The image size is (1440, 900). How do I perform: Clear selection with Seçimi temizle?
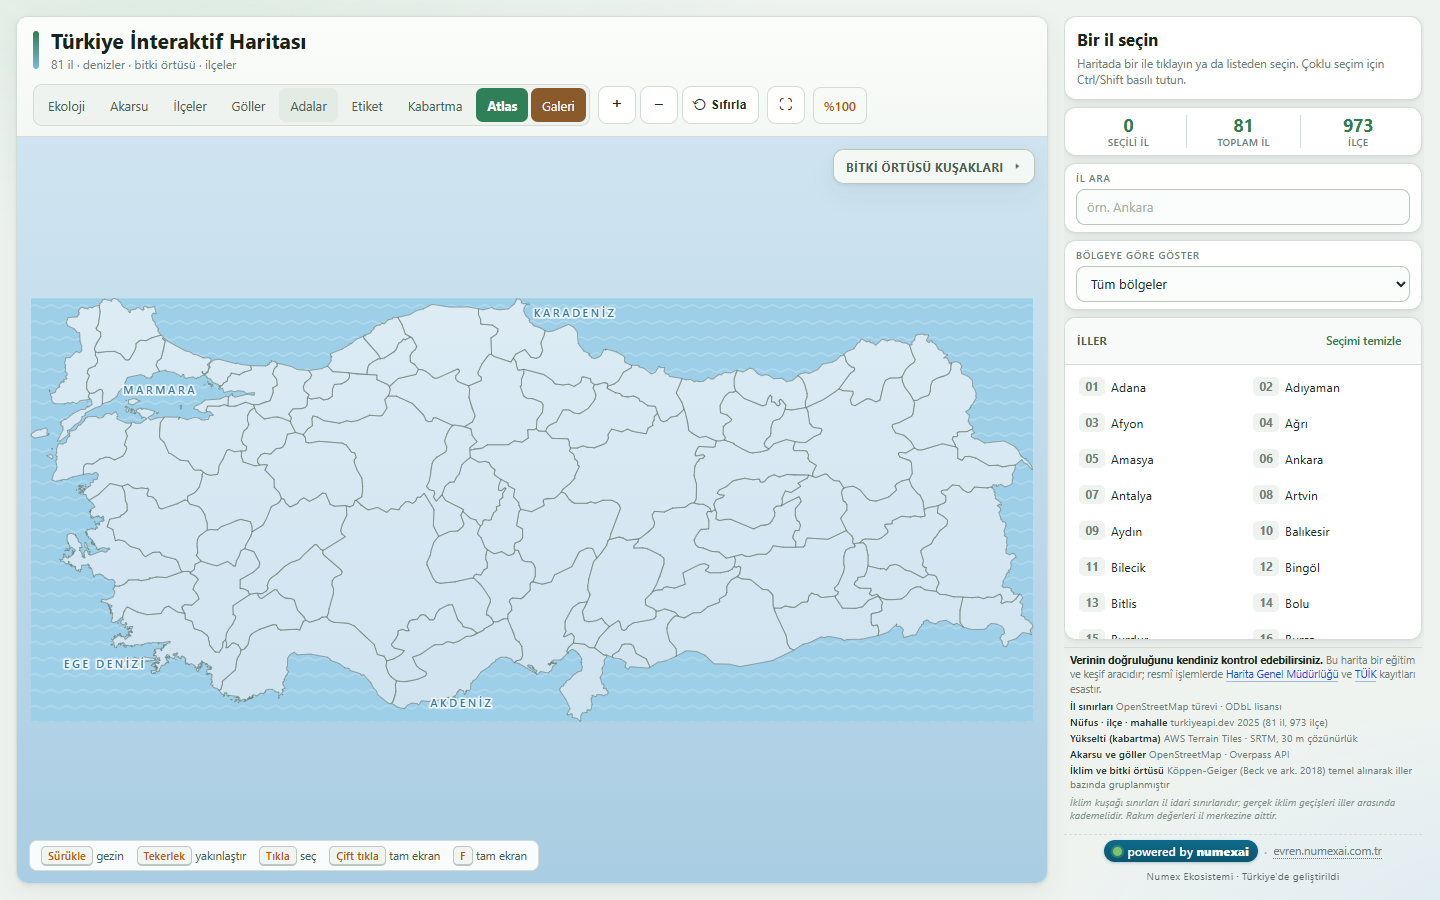1364,341
